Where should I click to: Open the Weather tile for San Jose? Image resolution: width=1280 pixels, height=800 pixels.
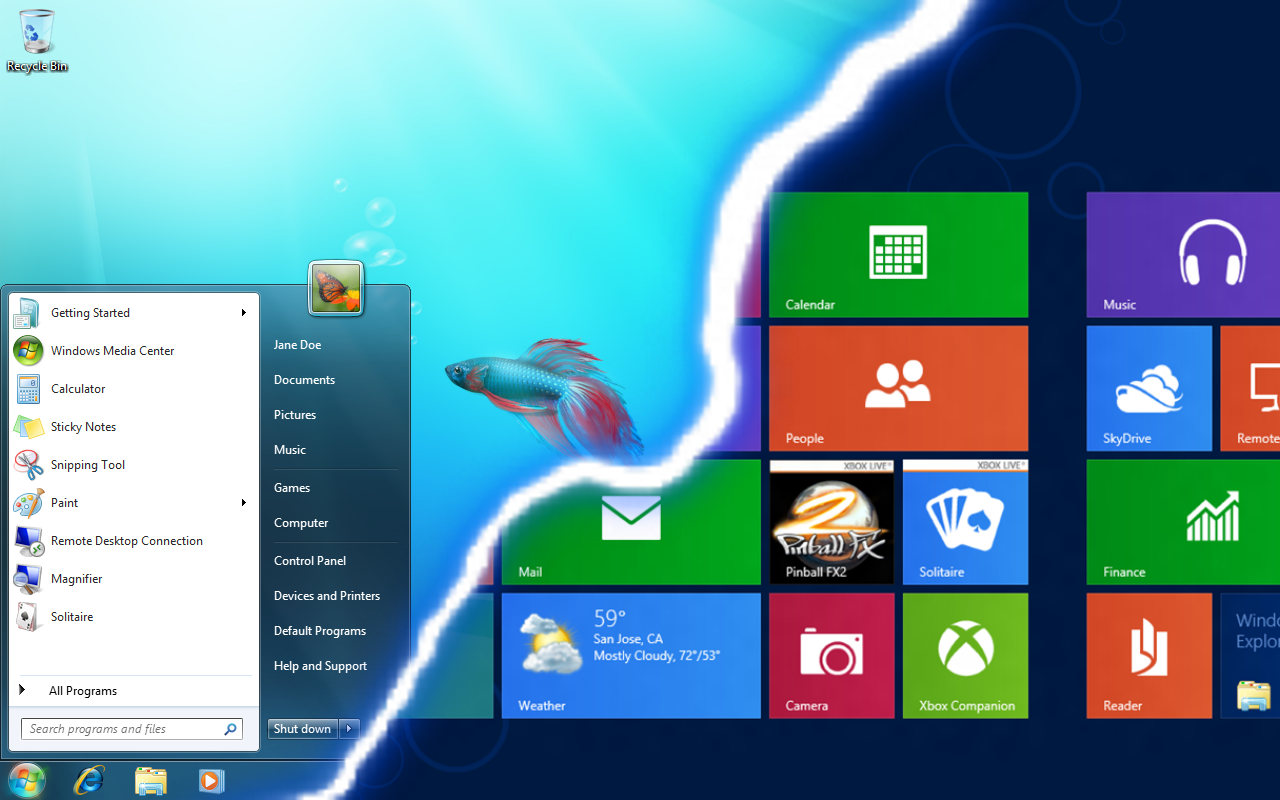pyautogui.click(x=631, y=656)
